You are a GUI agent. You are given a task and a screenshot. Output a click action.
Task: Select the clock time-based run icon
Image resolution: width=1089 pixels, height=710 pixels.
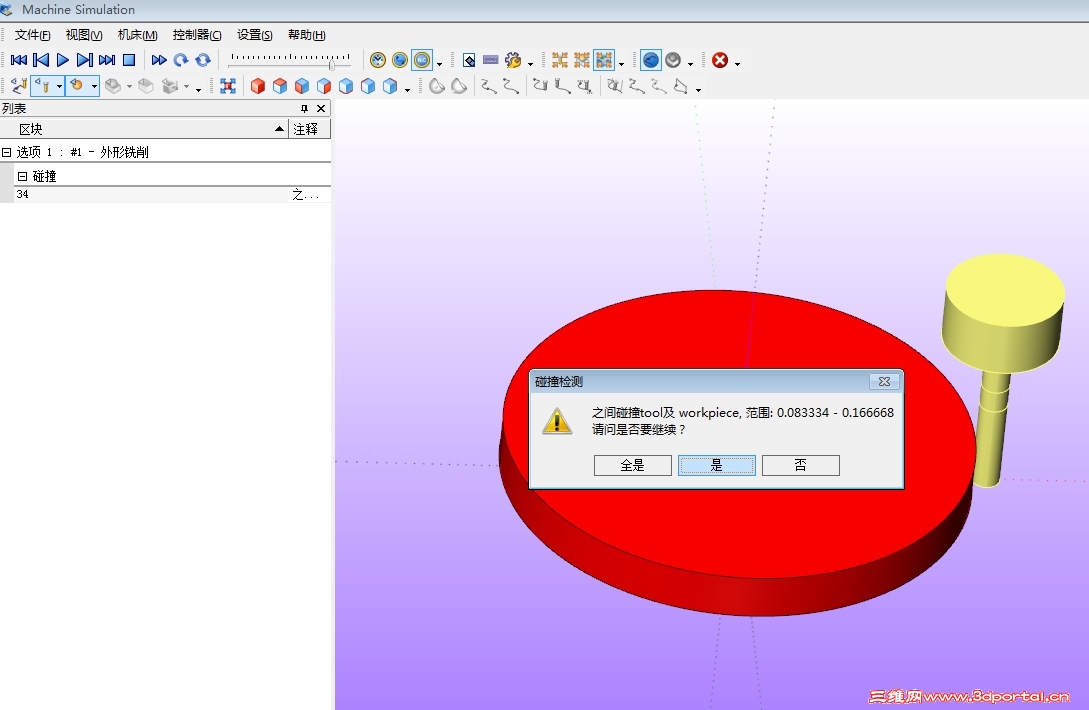[378, 60]
